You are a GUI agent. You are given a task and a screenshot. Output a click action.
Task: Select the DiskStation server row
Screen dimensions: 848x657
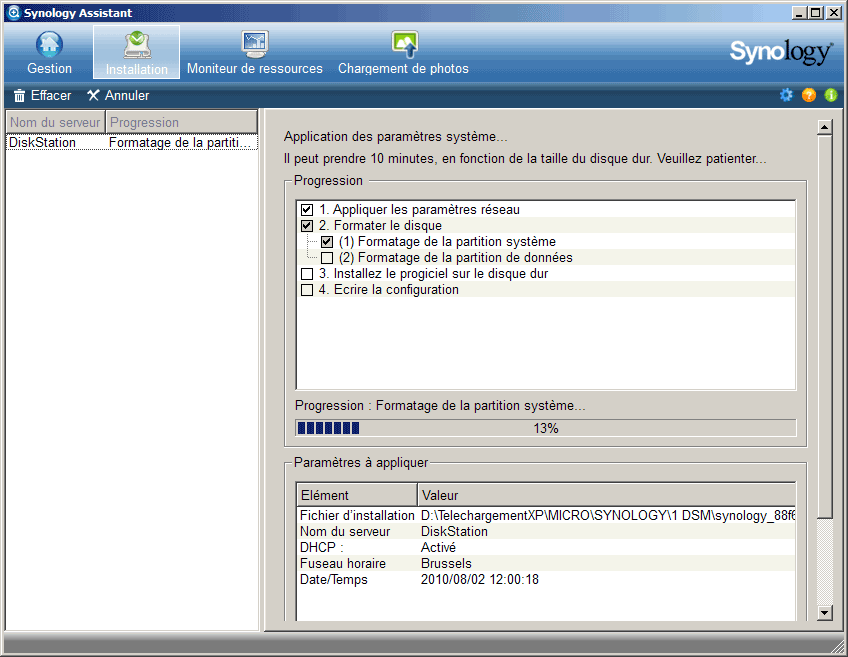pyautogui.click(x=131, y=142)
